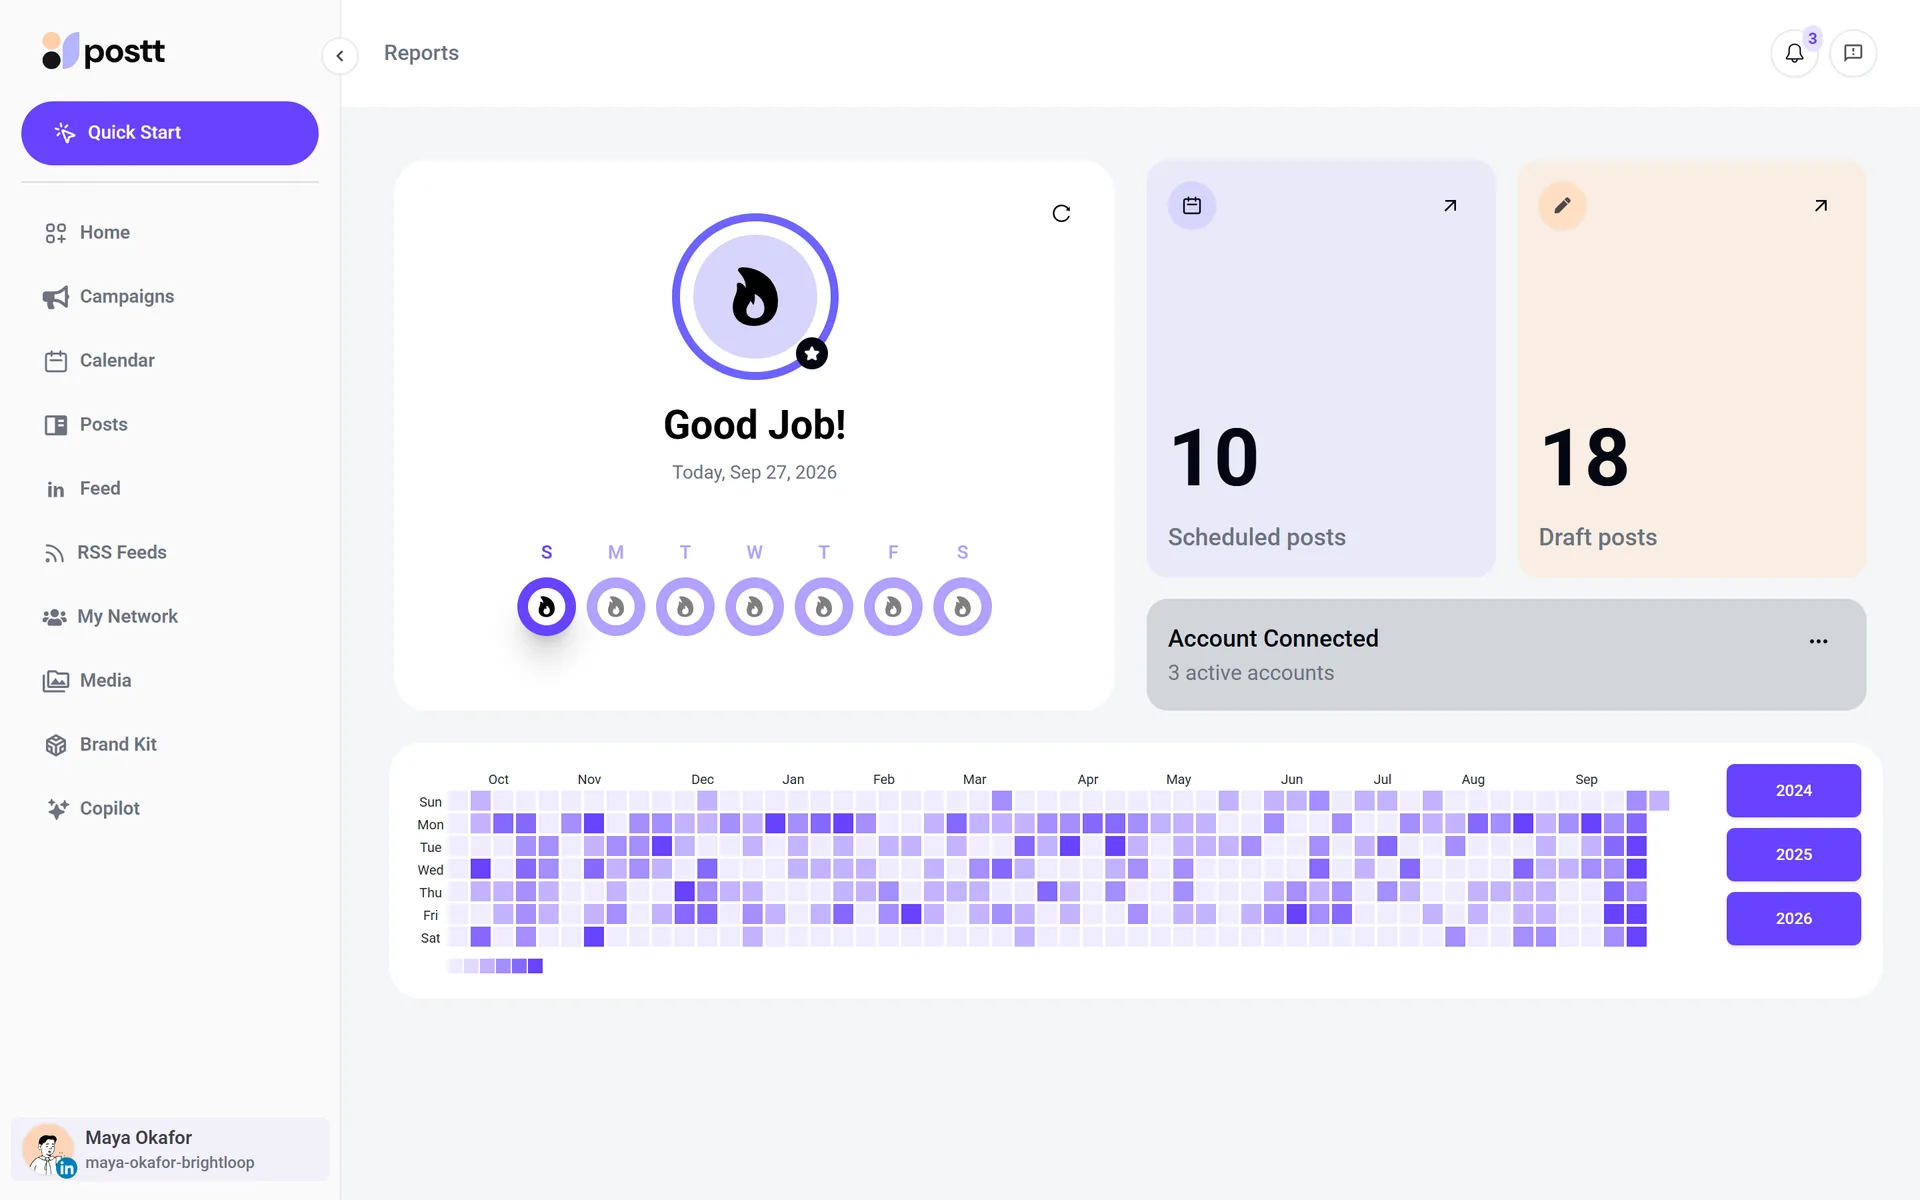This screenshot has height=1200, width=1920.
Task: Show the 2025 activity heatmap
Action: 1793,854
